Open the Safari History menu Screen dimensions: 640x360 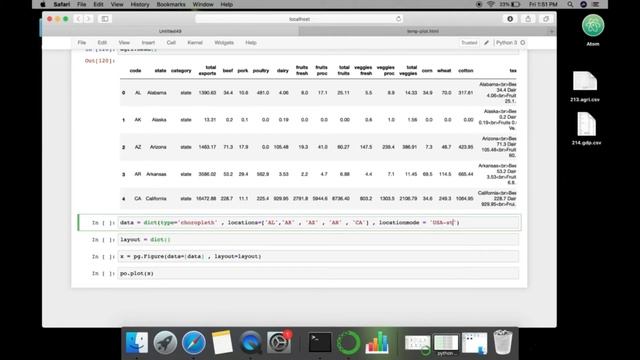[140, 4]
